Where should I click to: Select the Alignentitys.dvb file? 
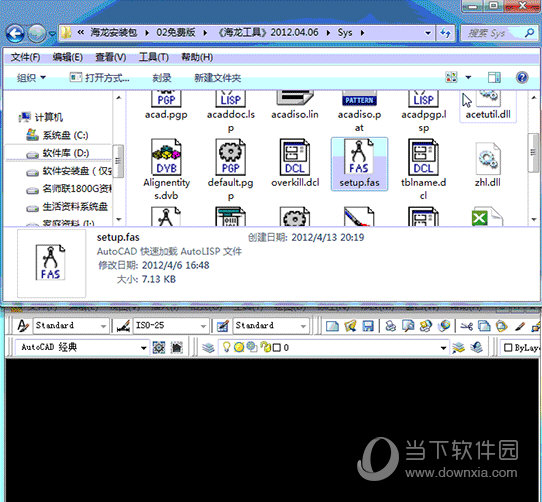[167, 169]
